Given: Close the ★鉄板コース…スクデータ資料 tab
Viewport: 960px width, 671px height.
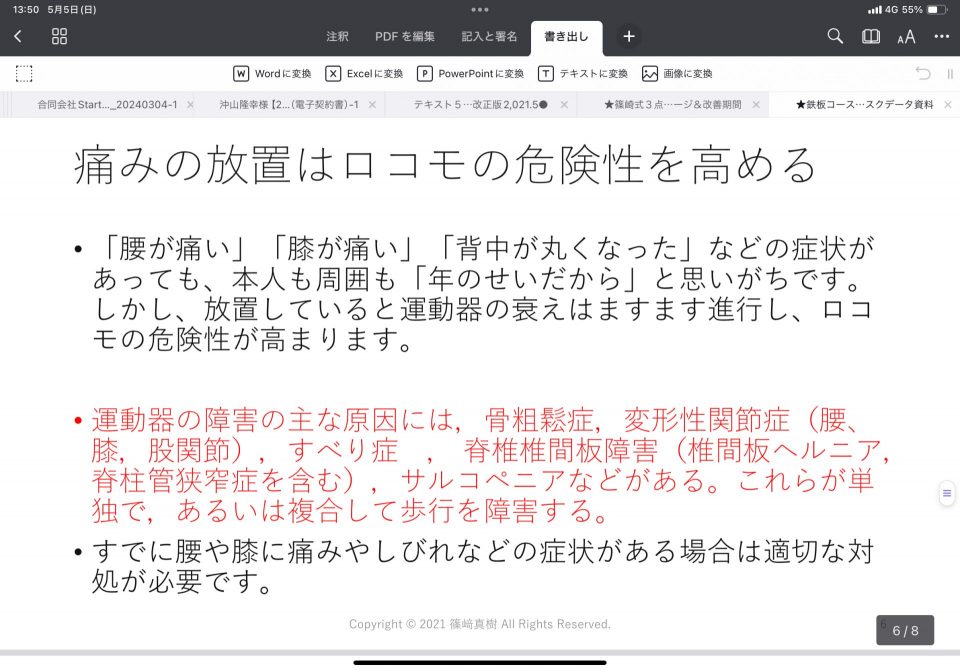Looking at the screenshot, I should click(948, 105).
